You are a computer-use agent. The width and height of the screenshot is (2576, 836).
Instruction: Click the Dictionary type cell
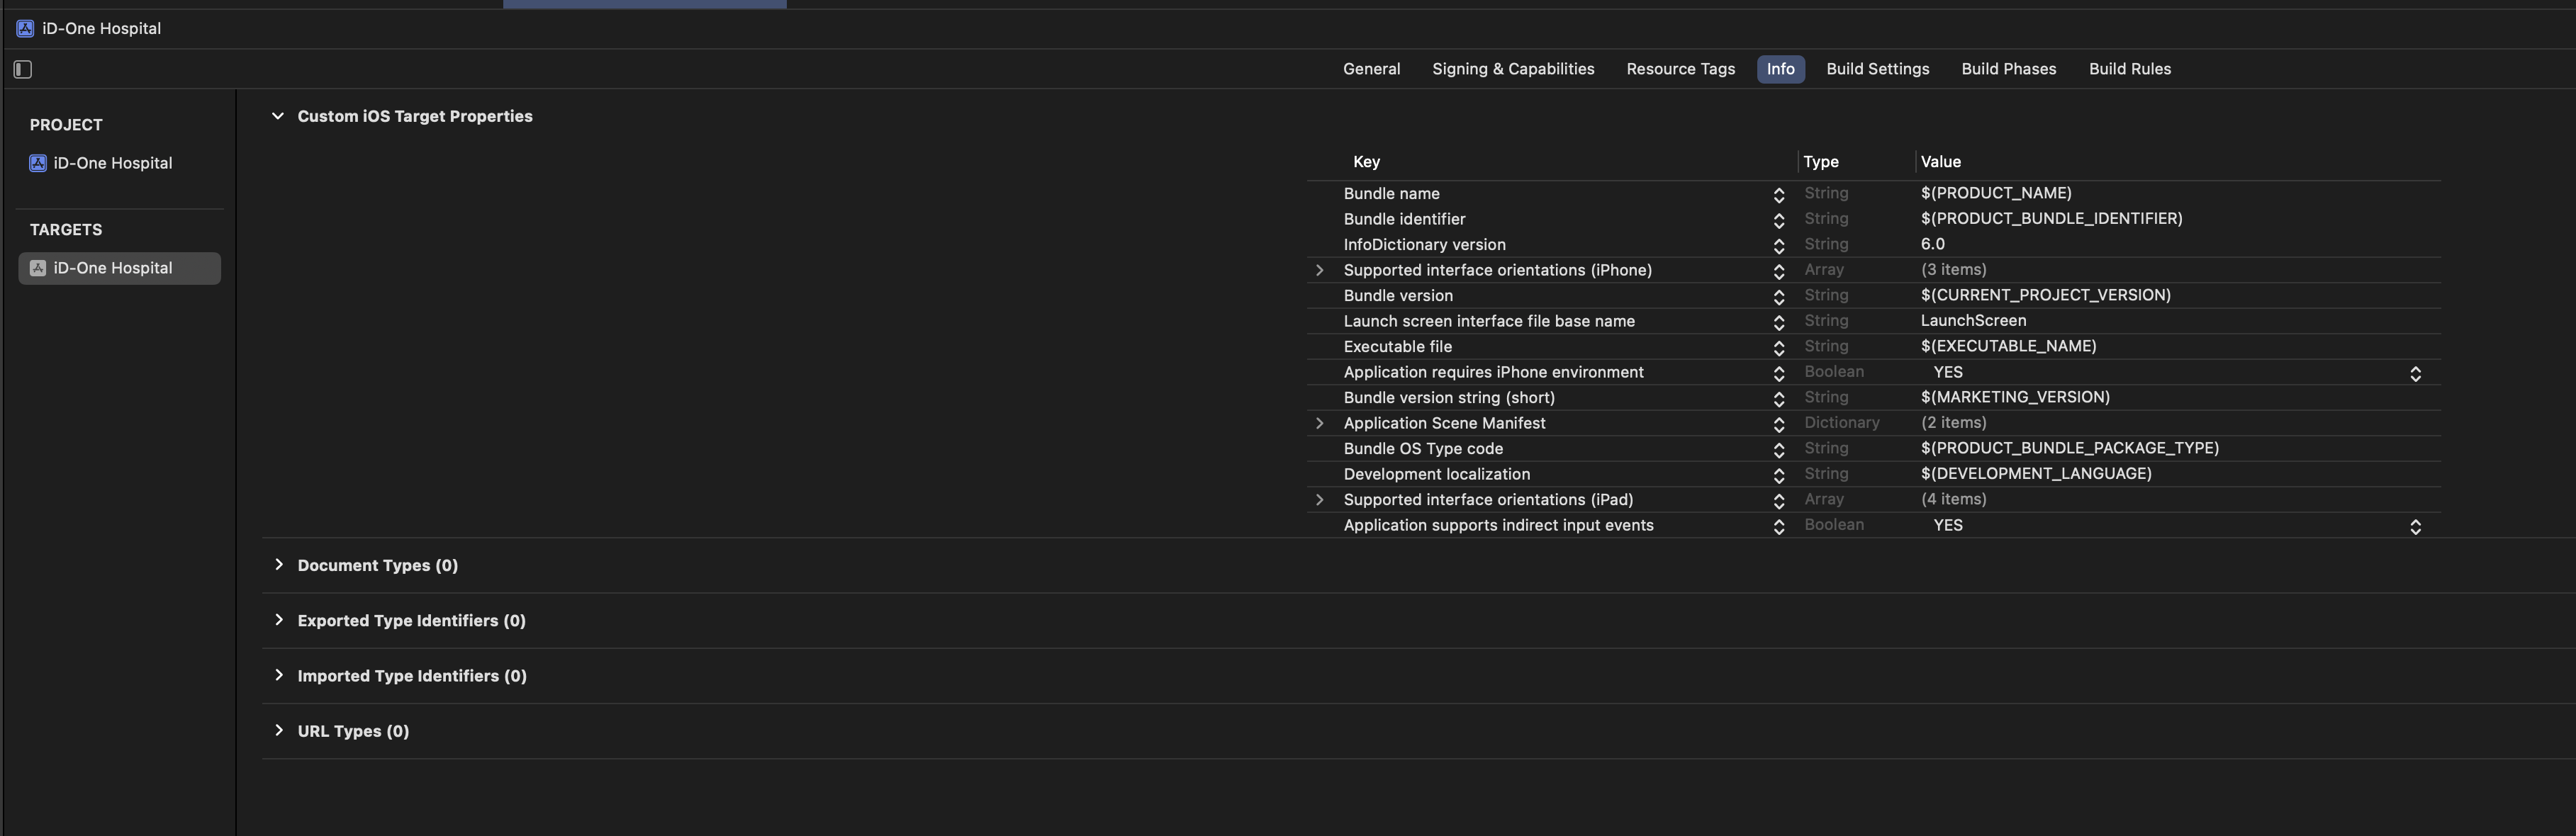coord(1841,422)
